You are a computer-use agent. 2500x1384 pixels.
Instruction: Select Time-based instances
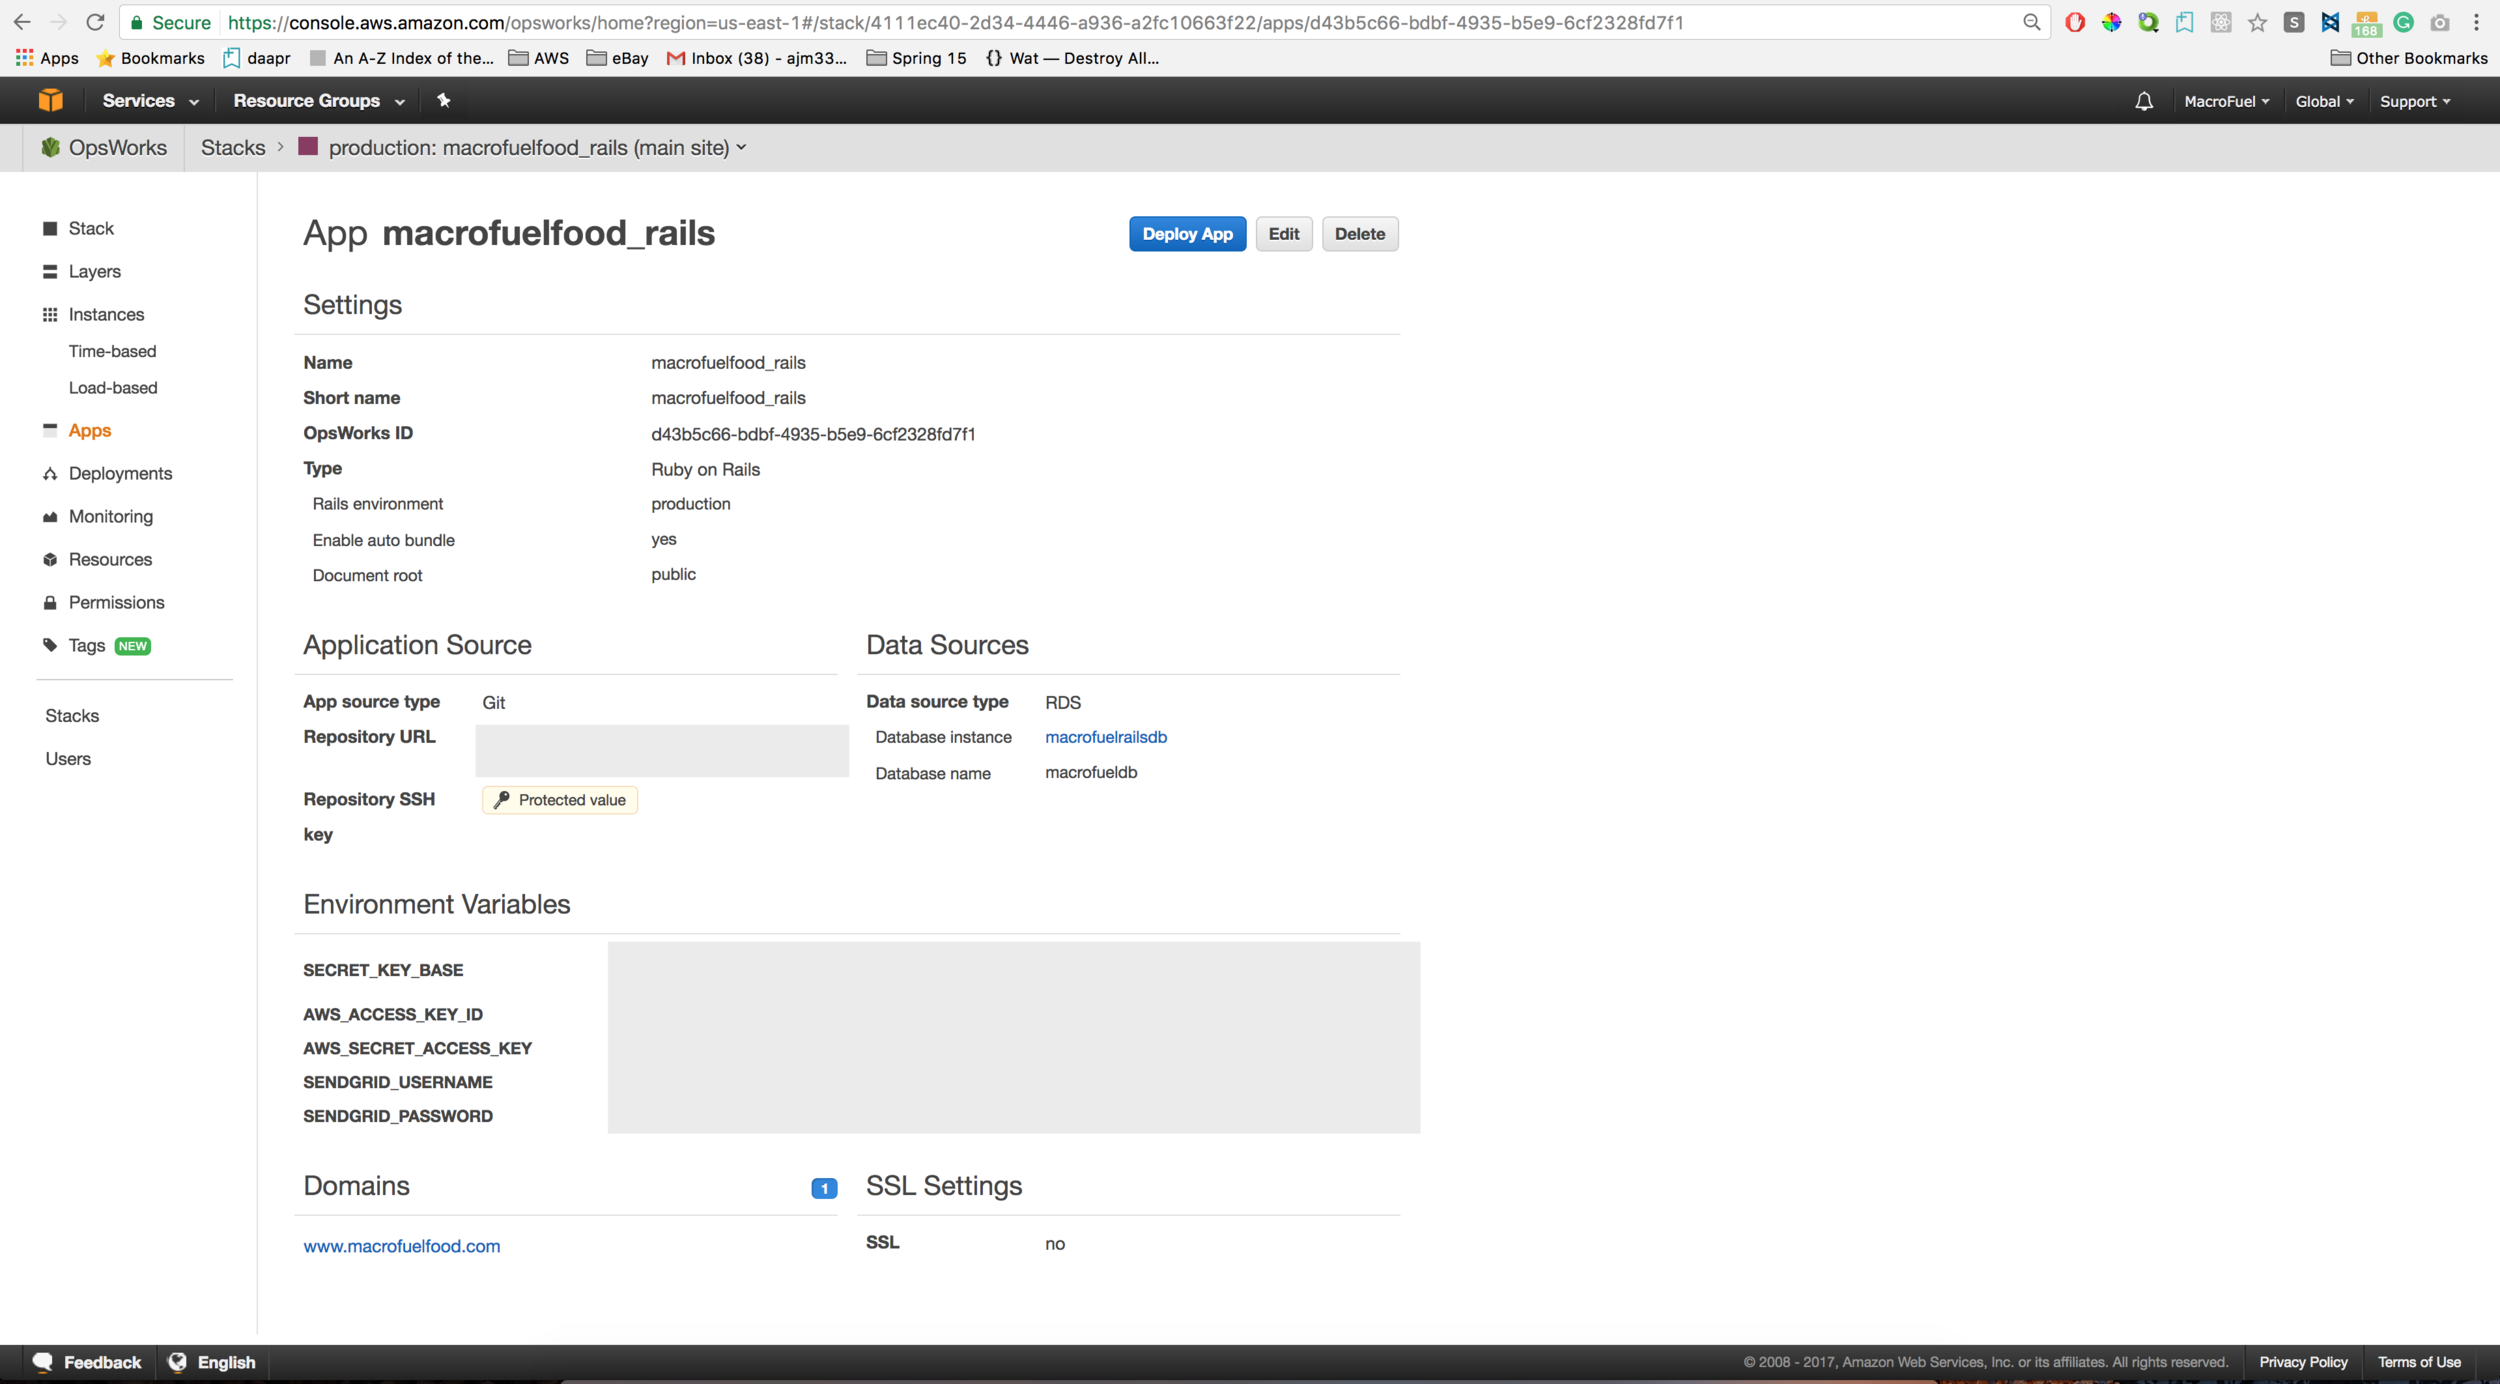point(112,351)
